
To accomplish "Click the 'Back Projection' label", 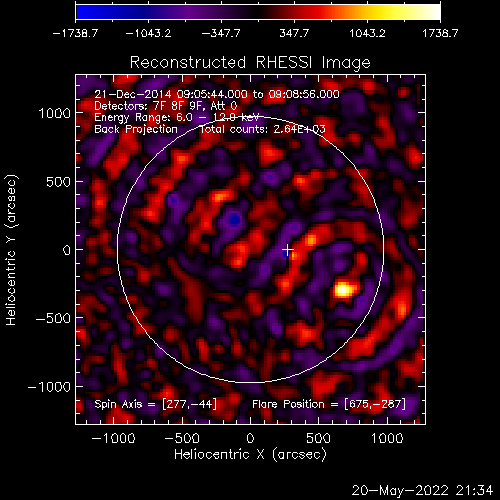I will [136, 129].
